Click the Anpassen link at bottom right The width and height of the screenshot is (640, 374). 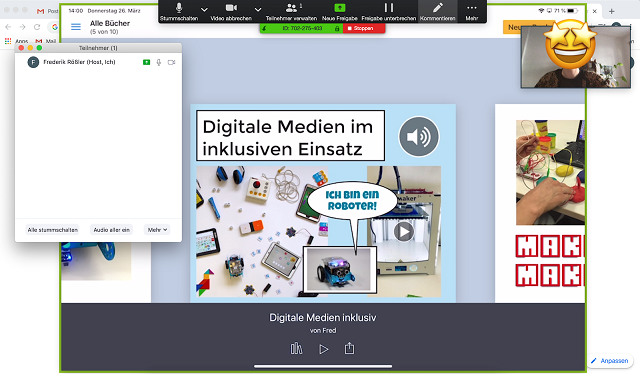pyautogui.click(x=610, y=361)
